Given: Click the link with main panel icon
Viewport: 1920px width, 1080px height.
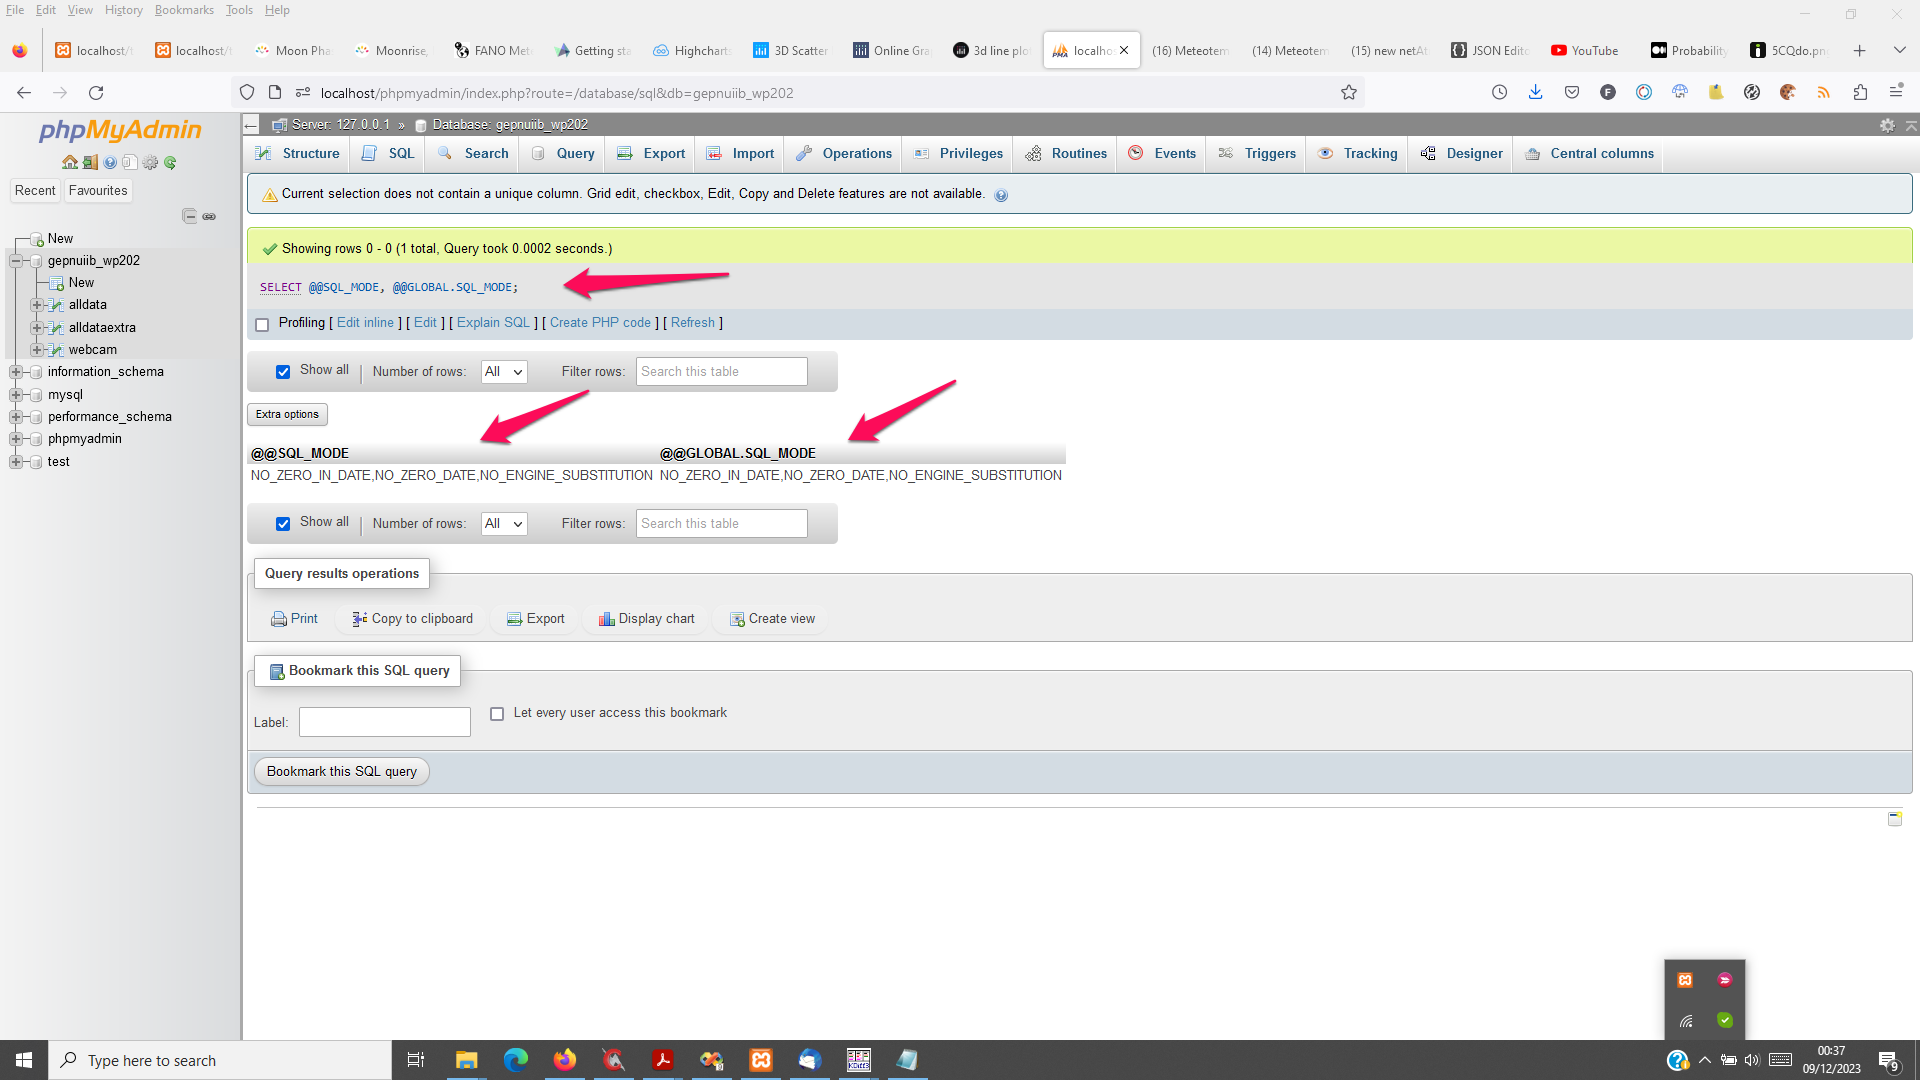Looking at the screenshot, I should tap(209, 216).
